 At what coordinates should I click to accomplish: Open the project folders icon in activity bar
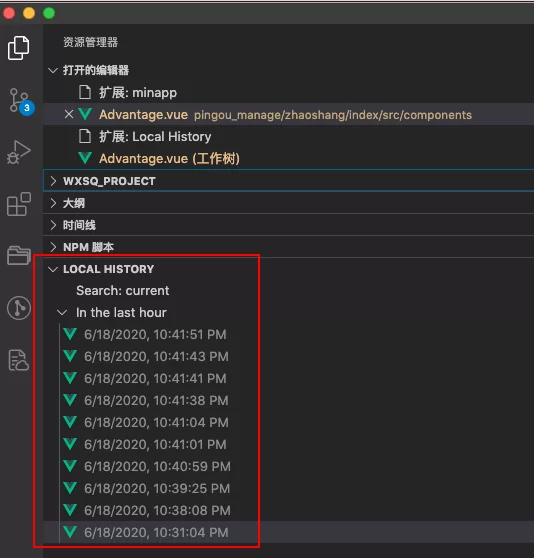pyautogui.click(x=18, y=255)
